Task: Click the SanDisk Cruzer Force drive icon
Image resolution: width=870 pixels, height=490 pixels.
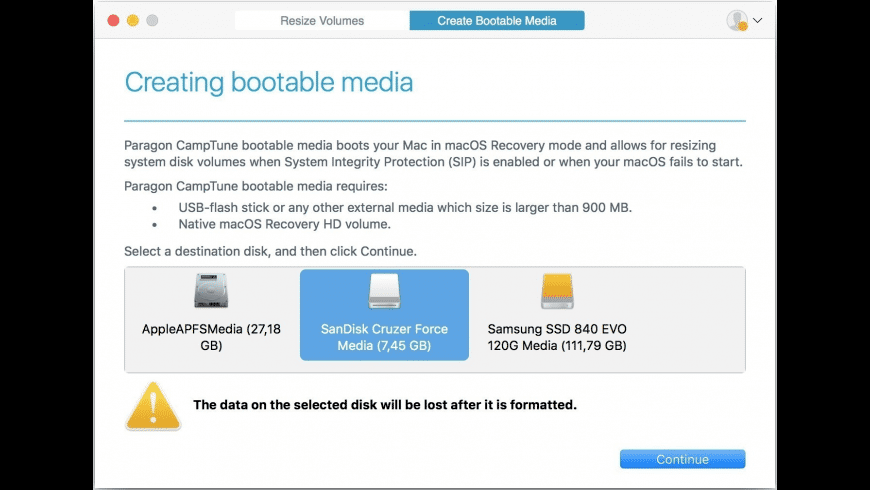Action: pos(384,291)
